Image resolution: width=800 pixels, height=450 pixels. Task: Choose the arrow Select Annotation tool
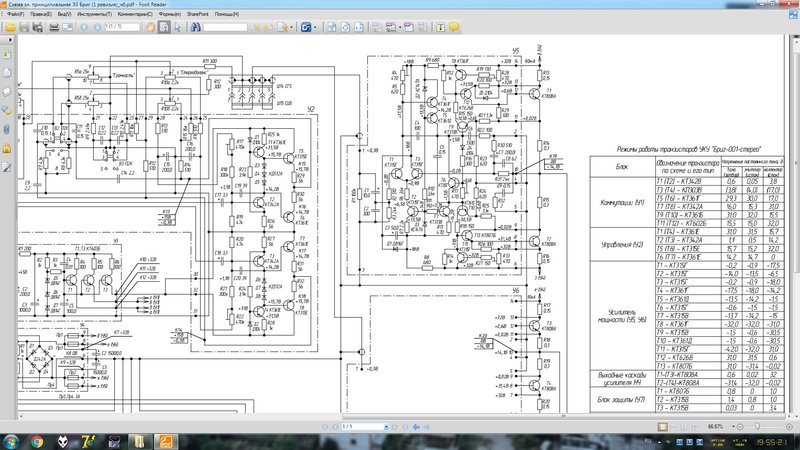177,27
